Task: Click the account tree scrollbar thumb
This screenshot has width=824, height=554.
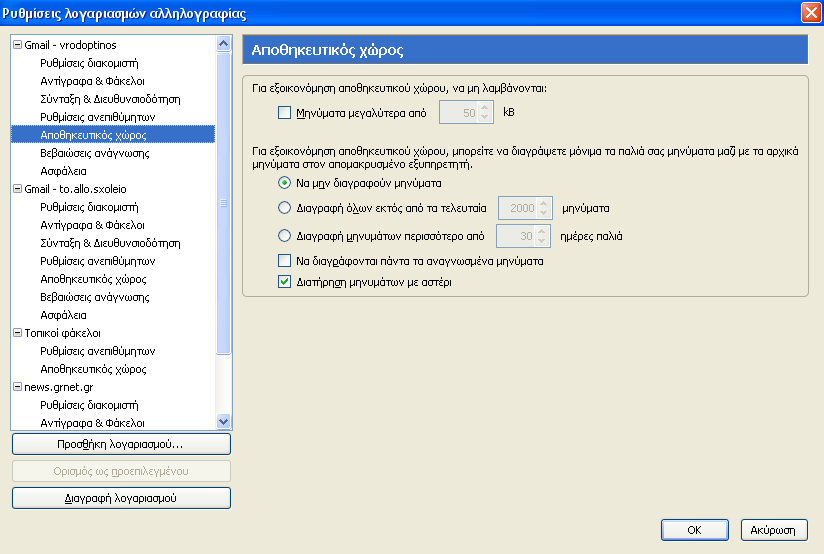Action: coord(223,203)
